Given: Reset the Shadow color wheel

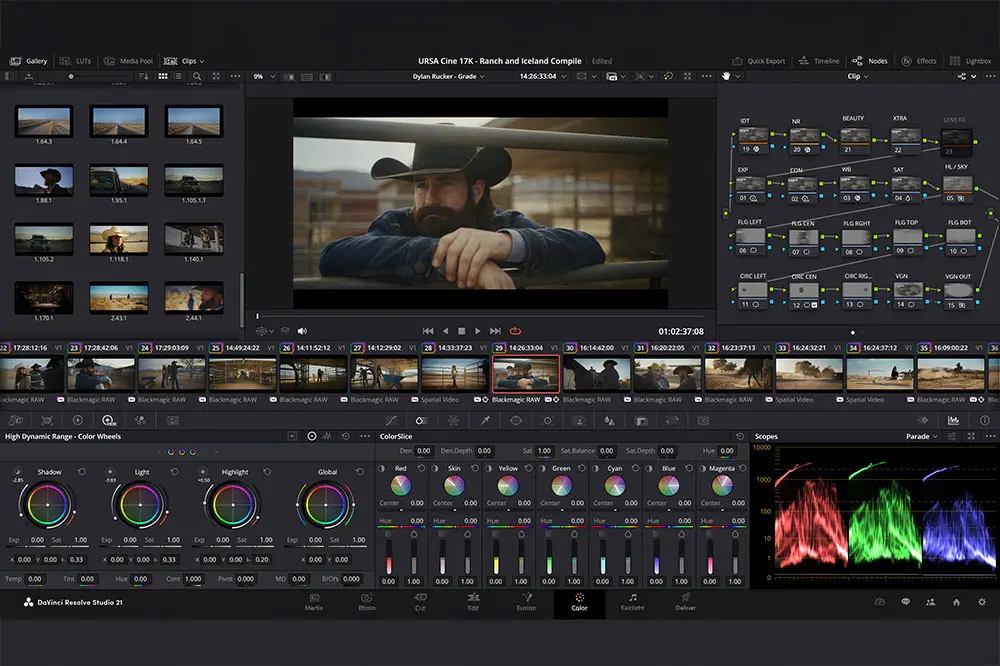Looking at the screenshot, I should pyautogui.click(x=82, y=472).
